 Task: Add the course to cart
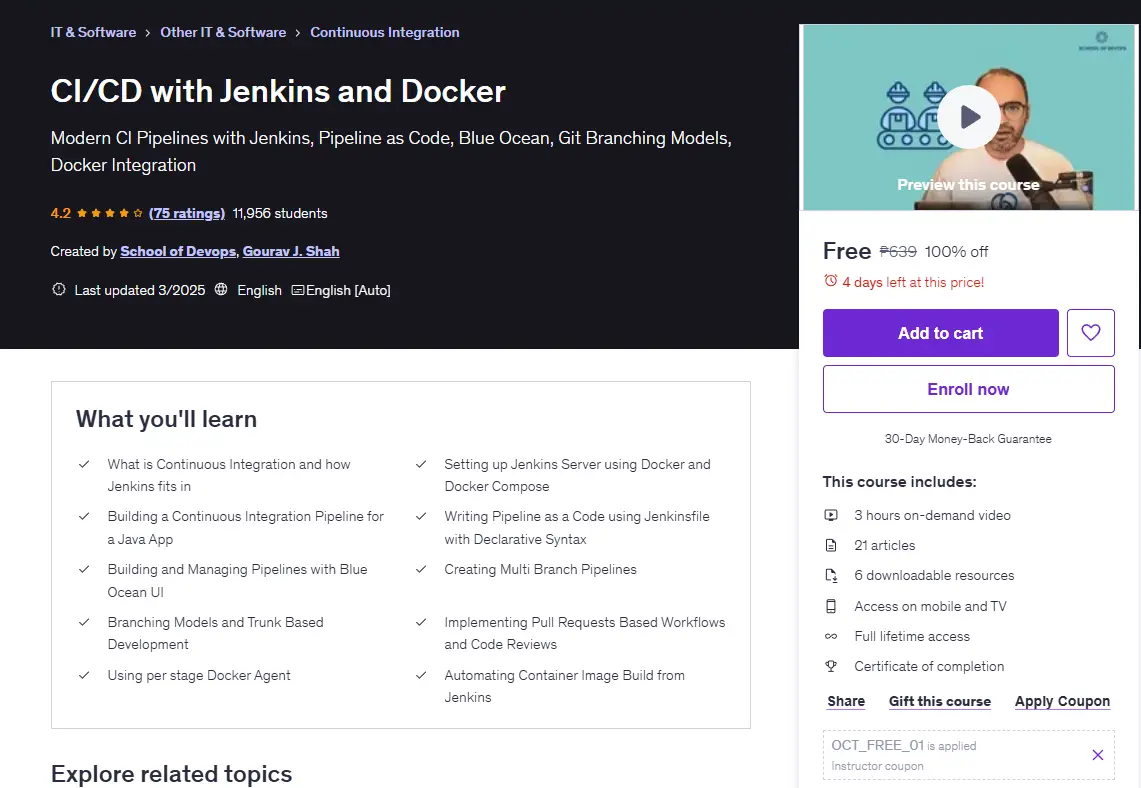940,333
